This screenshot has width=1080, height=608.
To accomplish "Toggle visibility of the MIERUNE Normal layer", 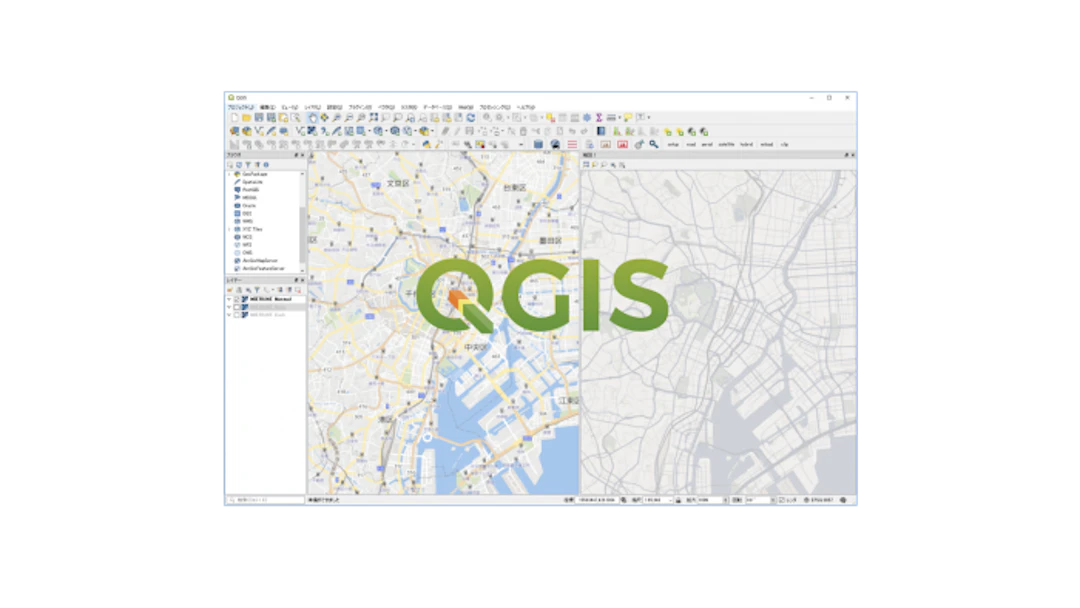I will pyautogui.click(x=235, y=298).
